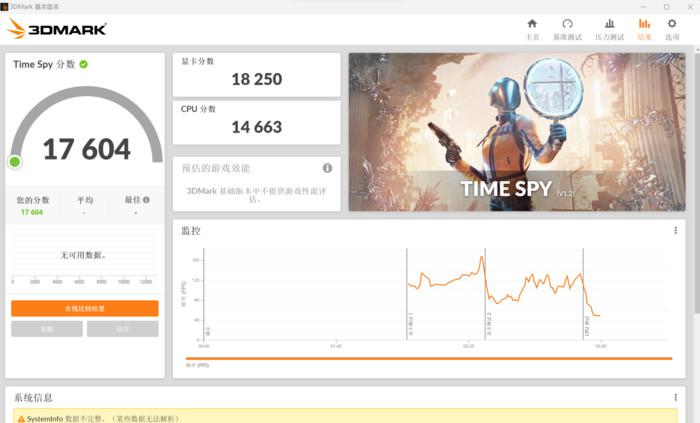Click the graphics score value 18 250
The width and height of the screenshot is (700, 423).
[257, 79]
